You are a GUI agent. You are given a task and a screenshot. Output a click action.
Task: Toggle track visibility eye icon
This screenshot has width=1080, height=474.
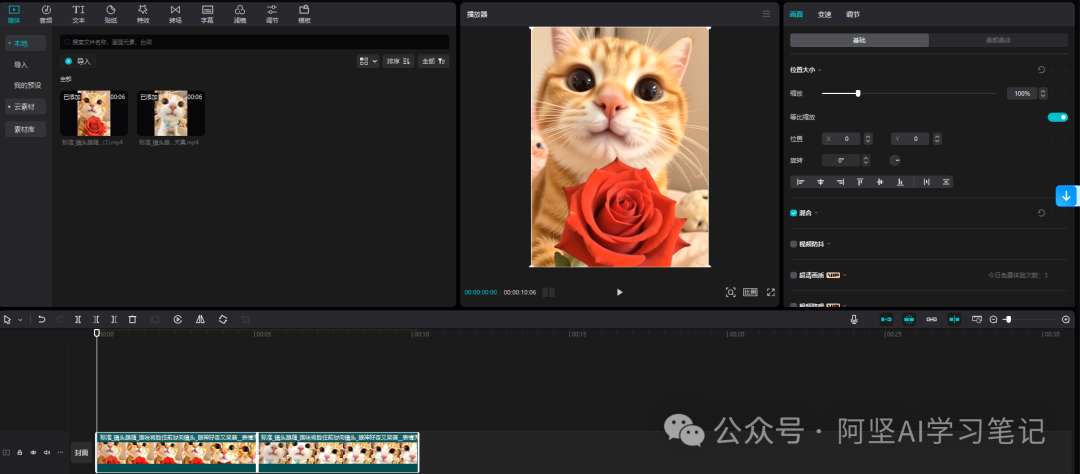(33, 453)
